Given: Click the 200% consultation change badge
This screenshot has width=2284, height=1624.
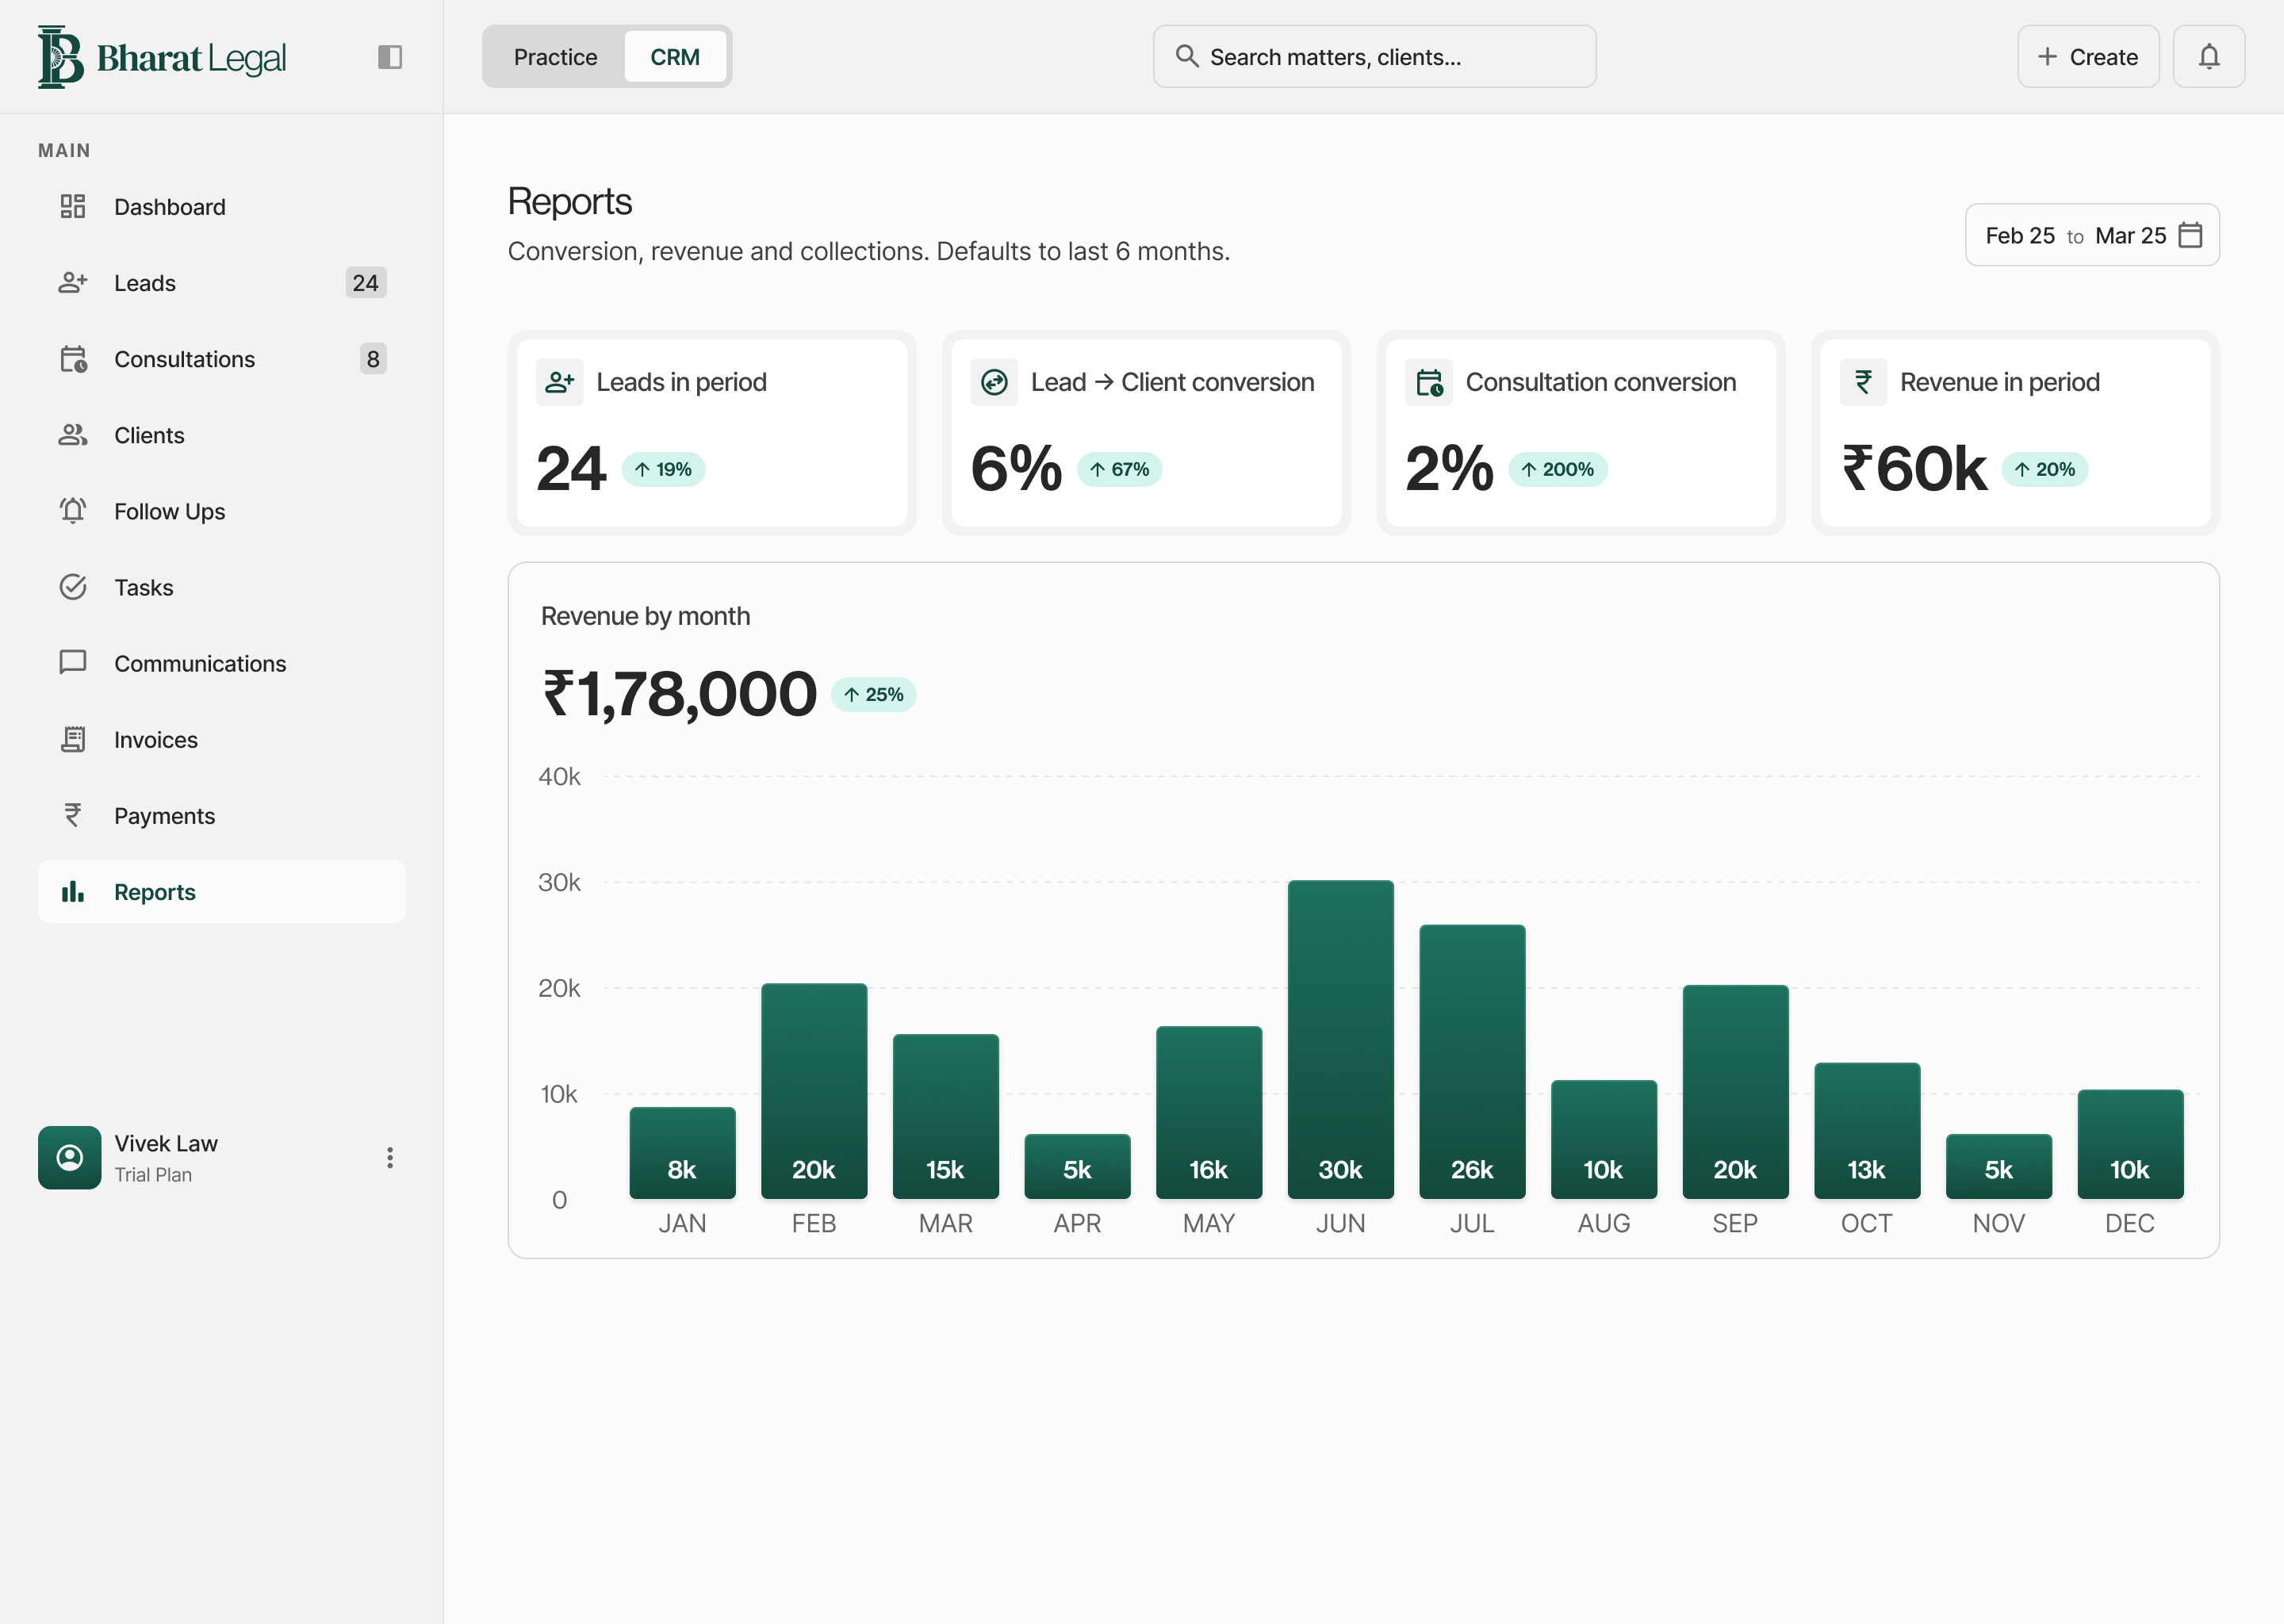Looking at the screenshot, I should click(x=1557, y=469).
